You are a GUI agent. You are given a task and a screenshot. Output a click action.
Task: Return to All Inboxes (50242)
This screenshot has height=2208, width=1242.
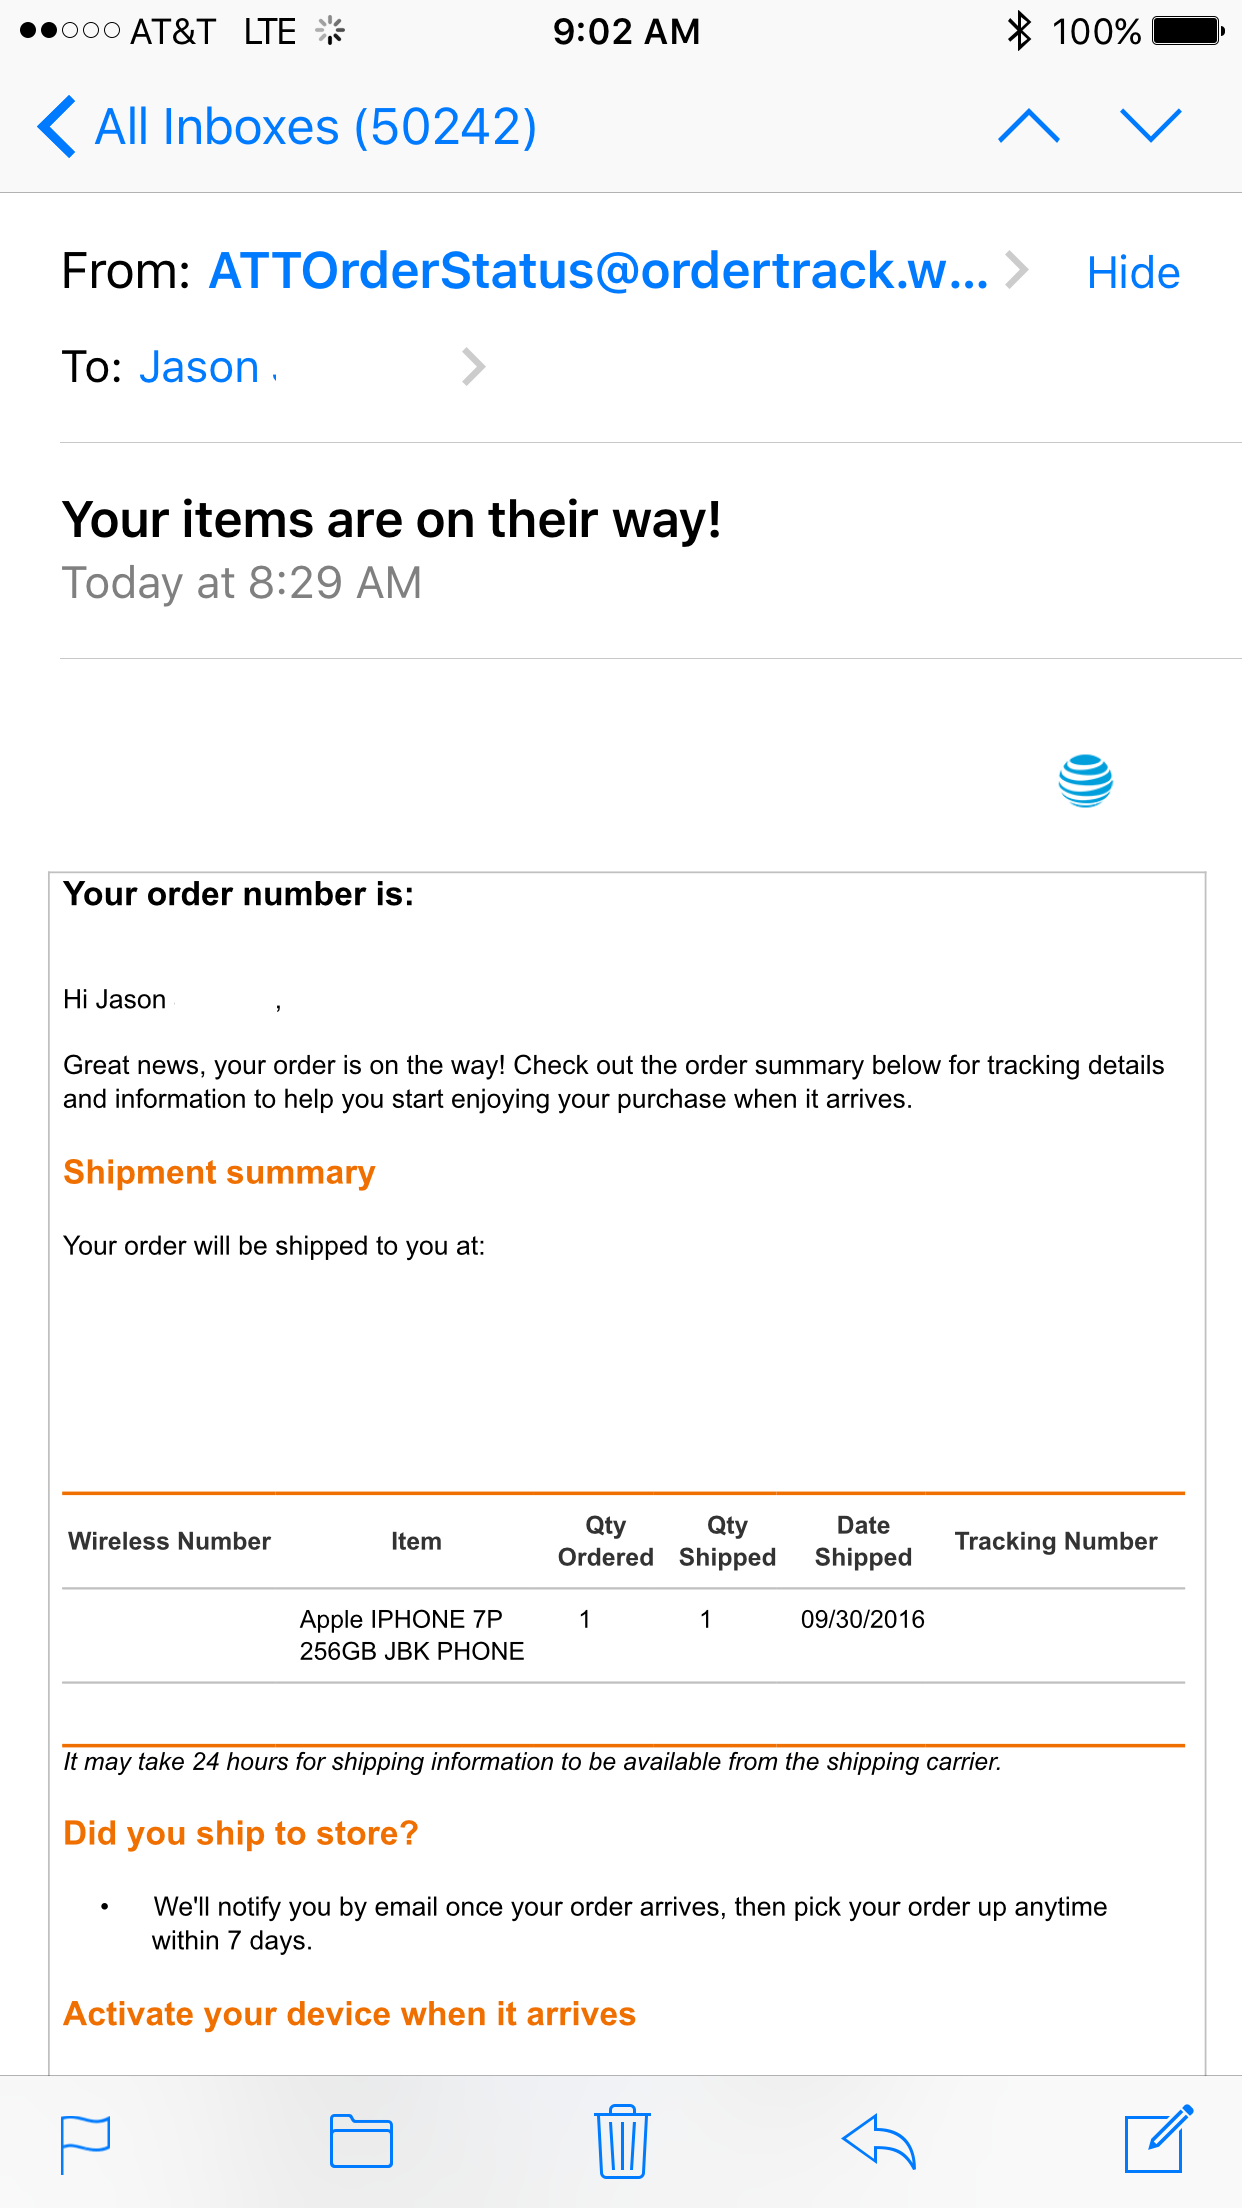click(x=315, y=127)
